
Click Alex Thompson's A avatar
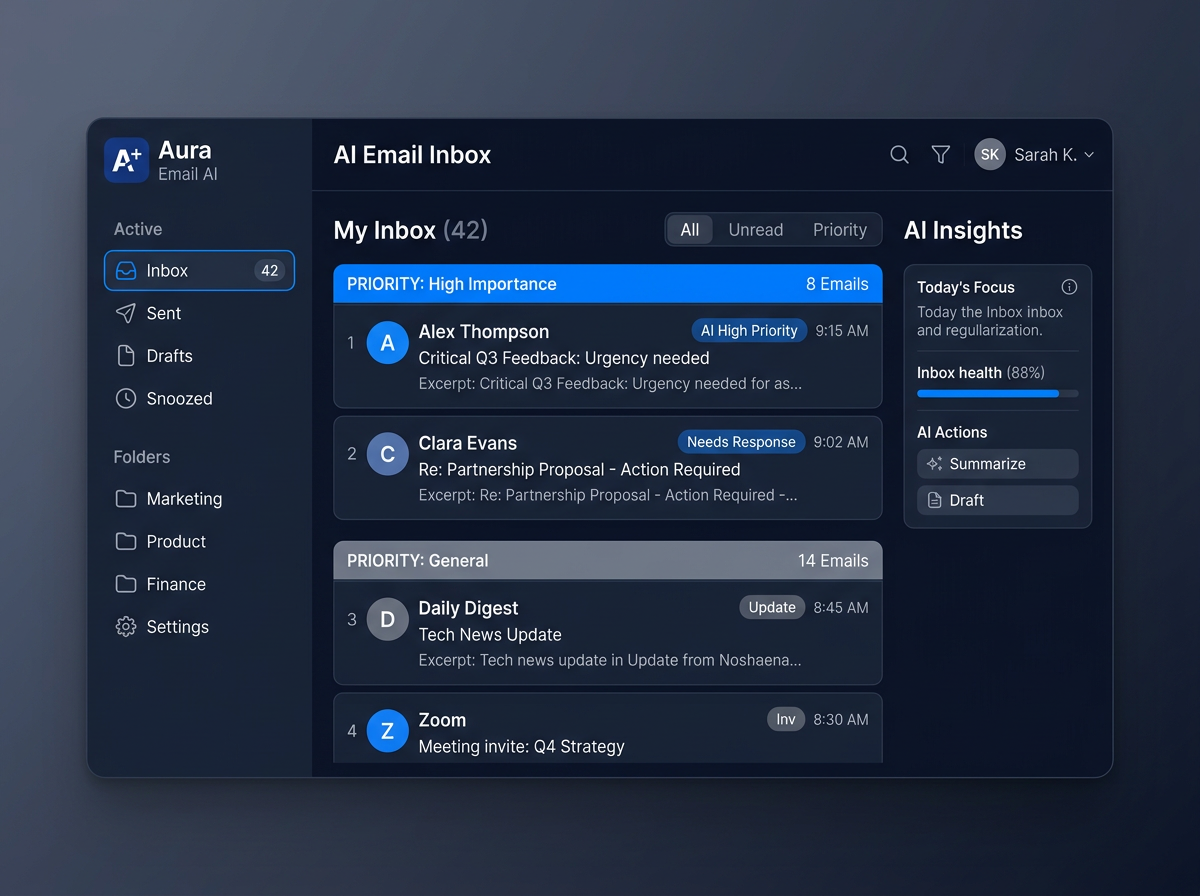[388, 343]
